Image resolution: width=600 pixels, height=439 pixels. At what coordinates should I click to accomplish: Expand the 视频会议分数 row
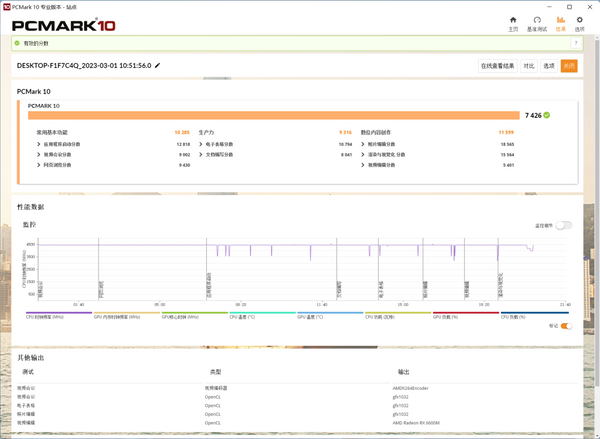(39, 154)
